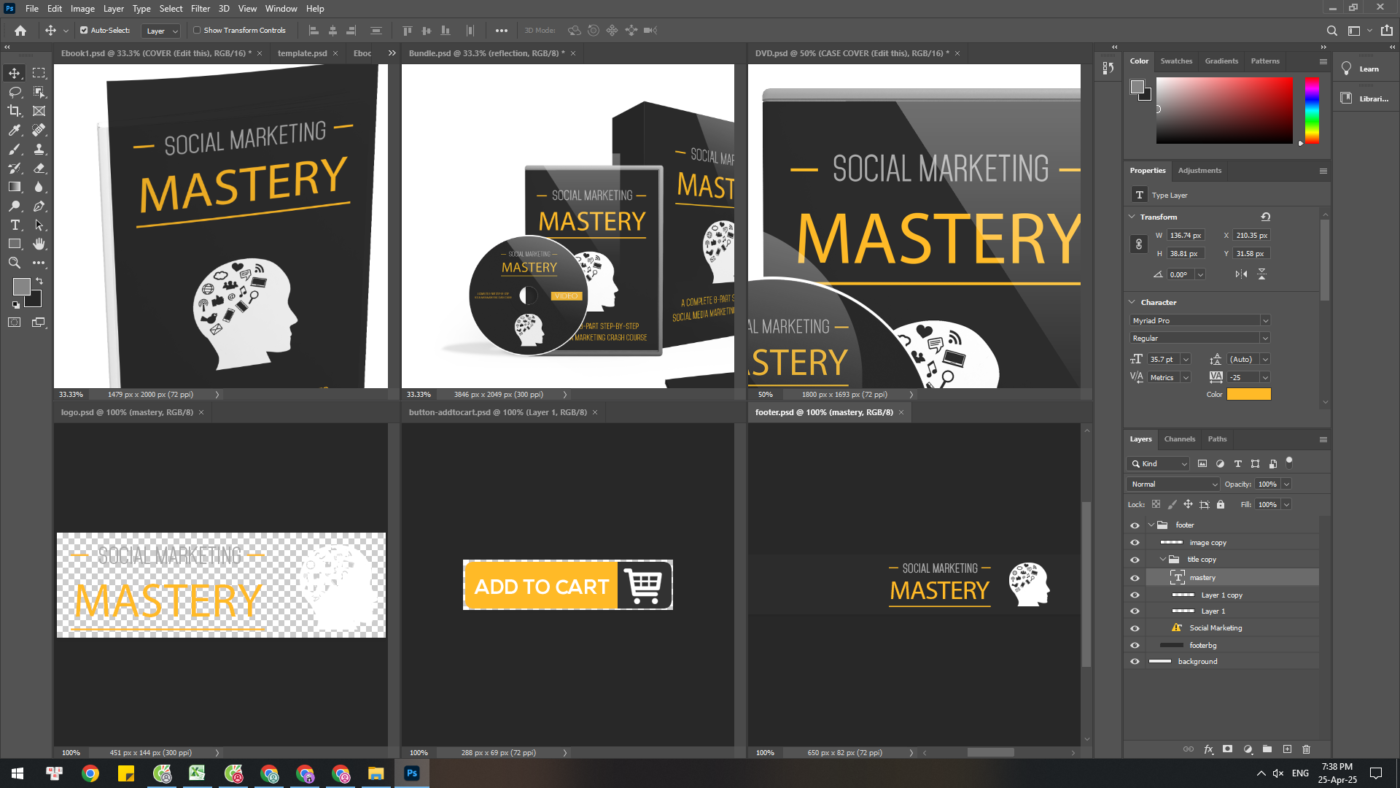
Task: Open the Myriad Pro font dropdown
Action: click(x=1199, y=320)
